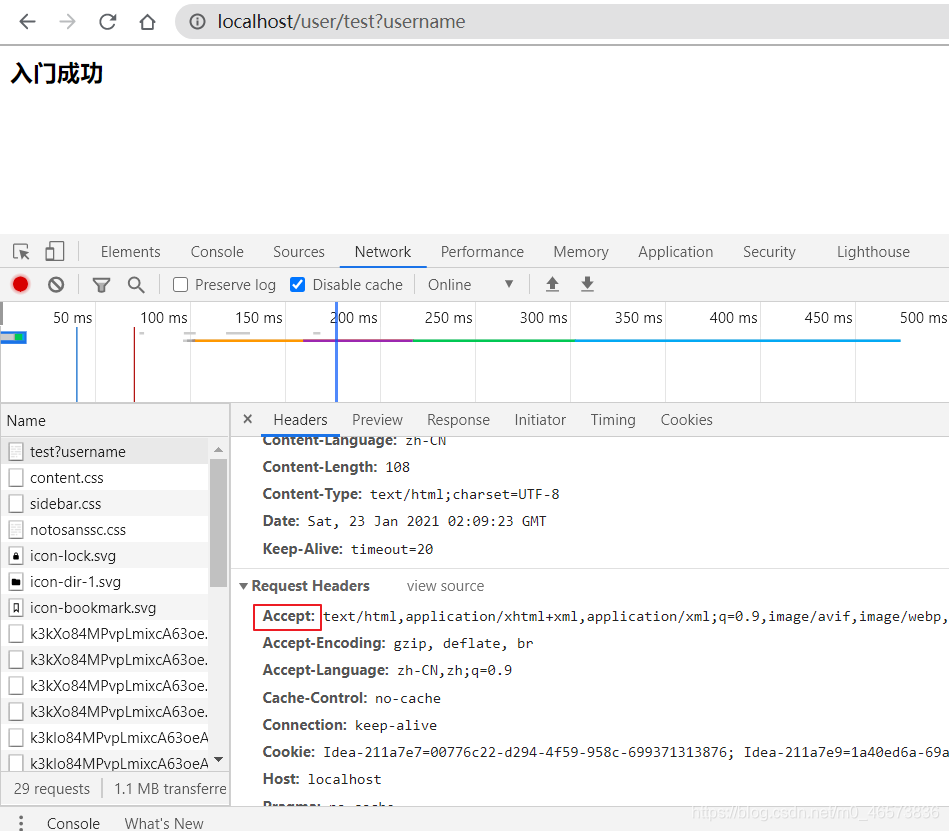Screen dimensions: 949x831
Task: Select the Network tab
Action: pos(383,252)
